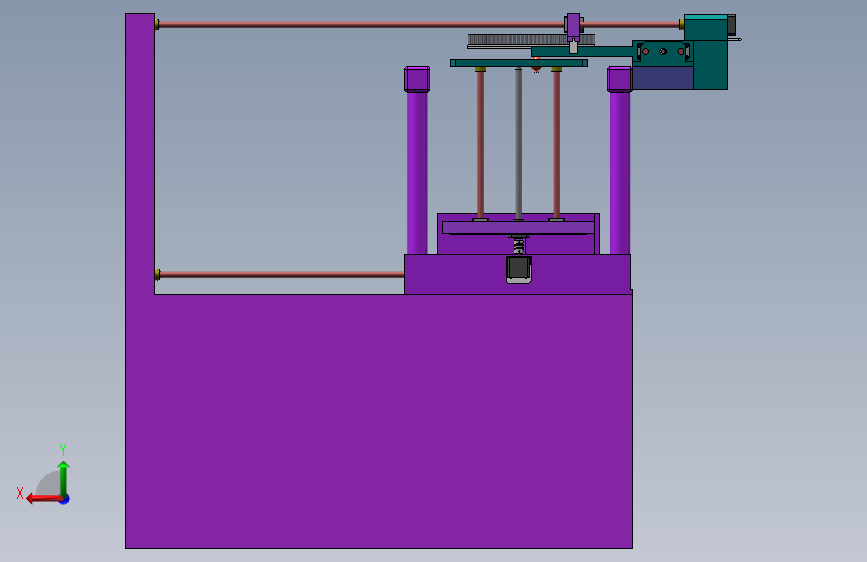The image size is (867, 562).
Task: Select the right red vertical guide rod
Action: 556,144
